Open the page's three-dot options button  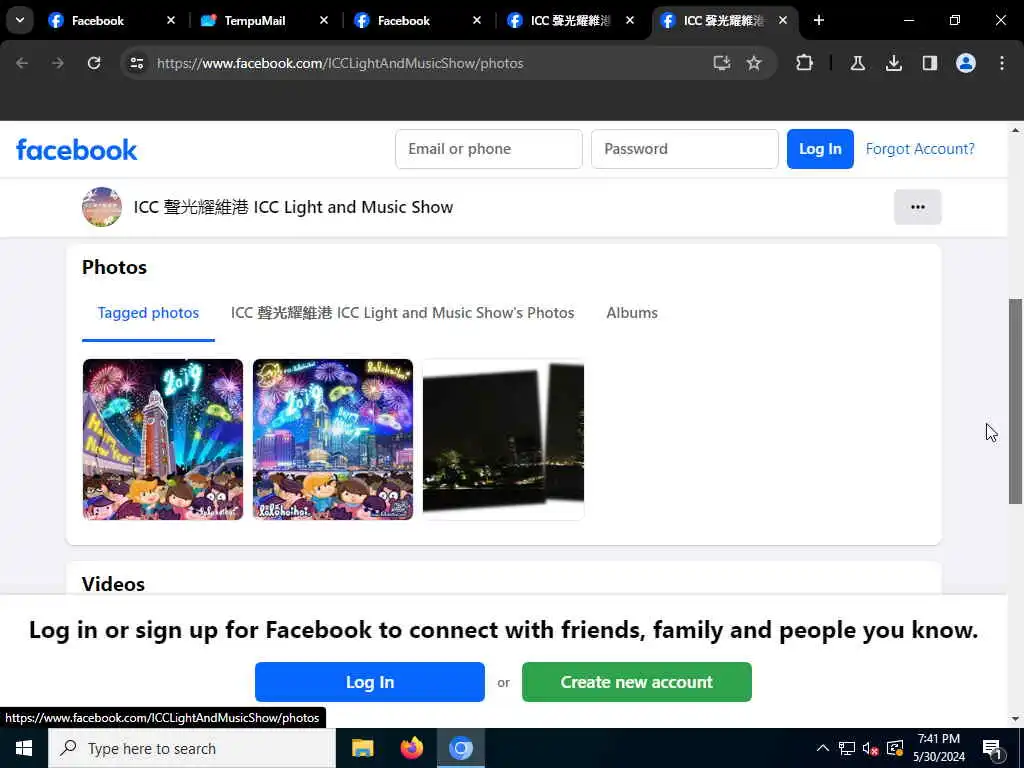point(918,207)
